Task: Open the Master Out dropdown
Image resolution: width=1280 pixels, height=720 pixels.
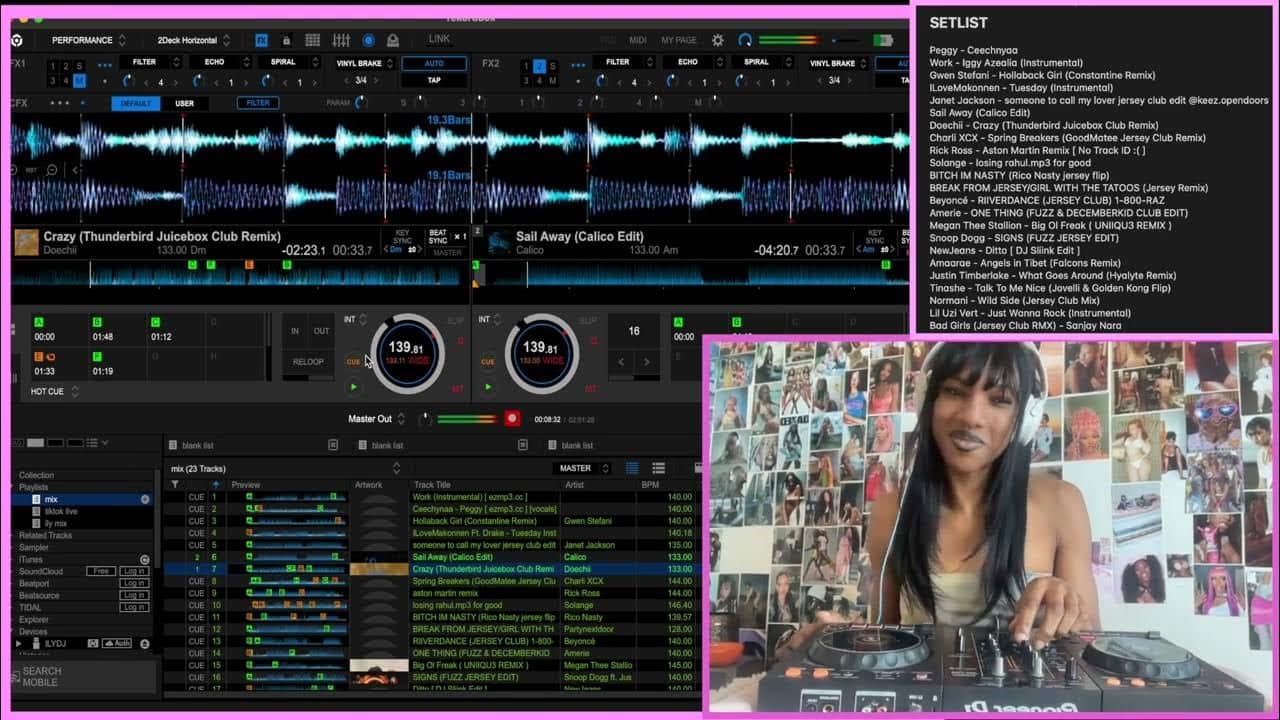Action: pos(377,419)
